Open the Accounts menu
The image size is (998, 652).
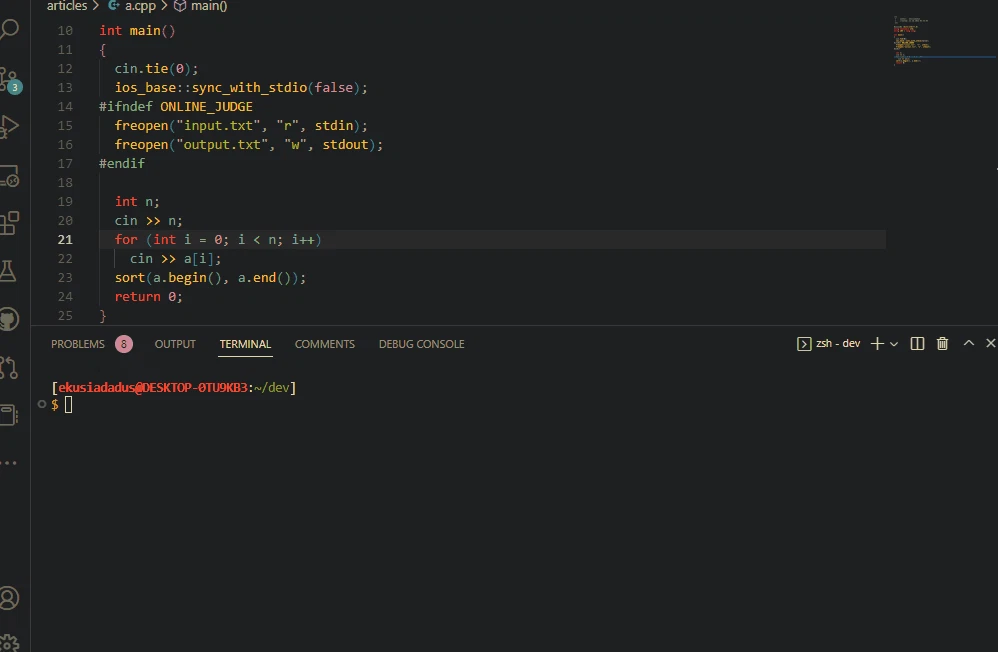(x=9, y=599)
